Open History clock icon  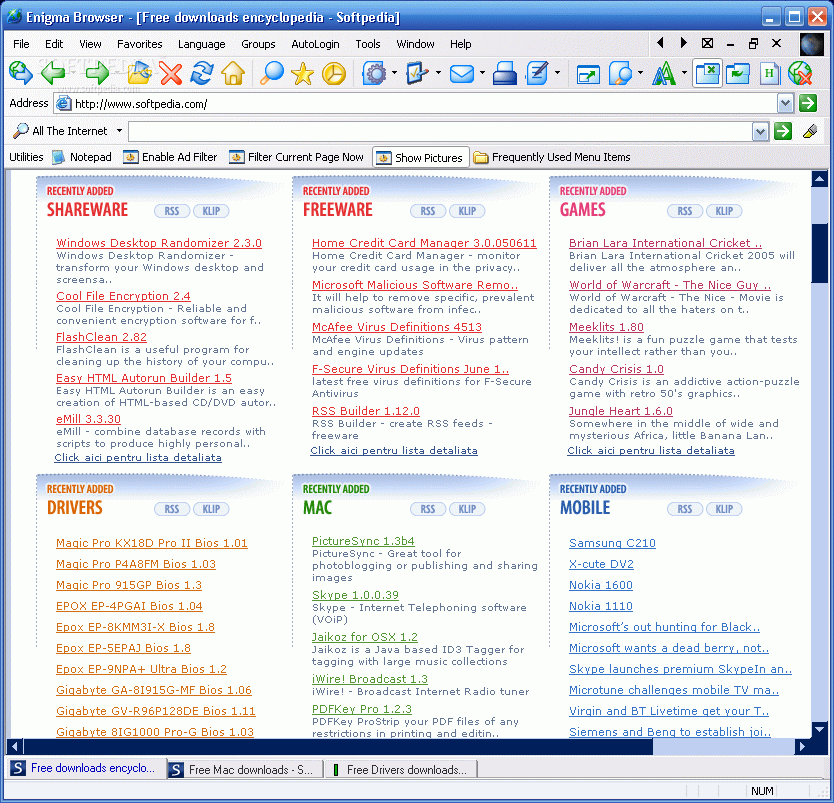tap(333, 73)
